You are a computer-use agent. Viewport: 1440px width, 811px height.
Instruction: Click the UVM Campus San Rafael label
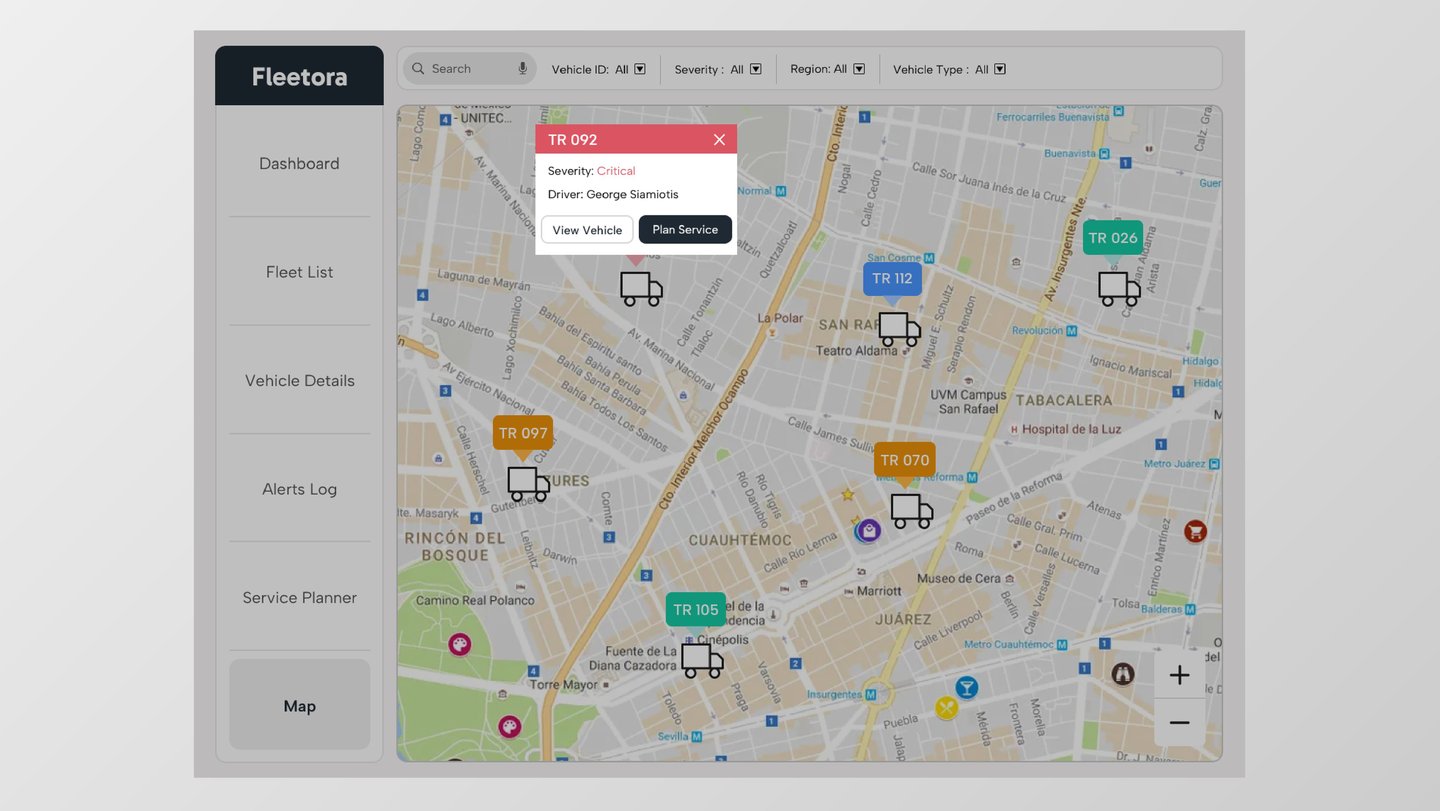pyautogui.click(x=968, y=402)
